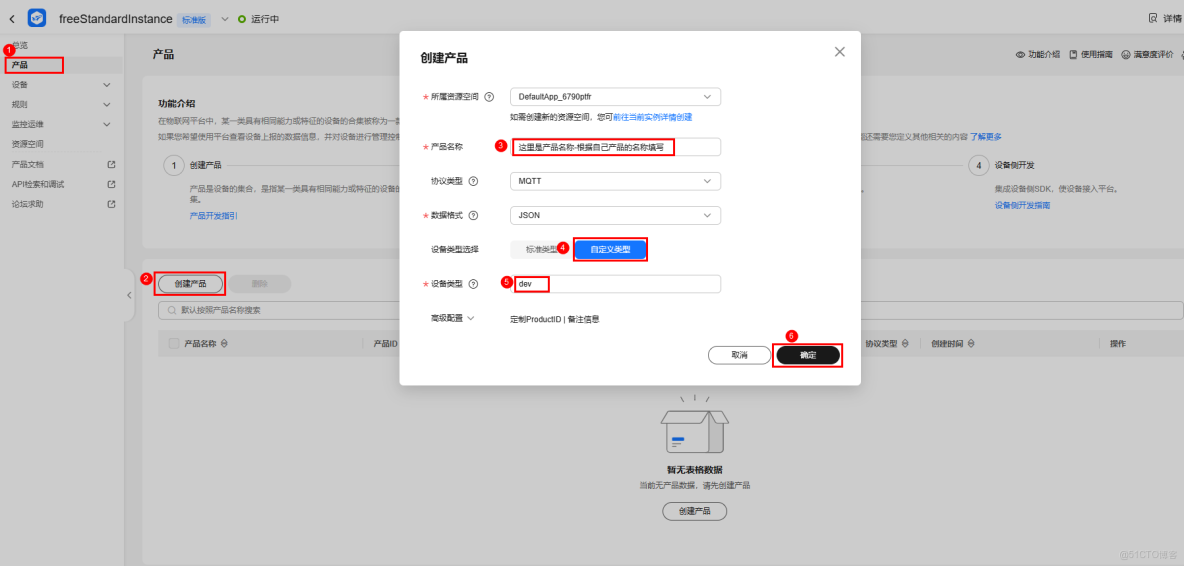Click the 功能介绍 eye icon
1184x566 pixels.
(x=1019, y=55)
